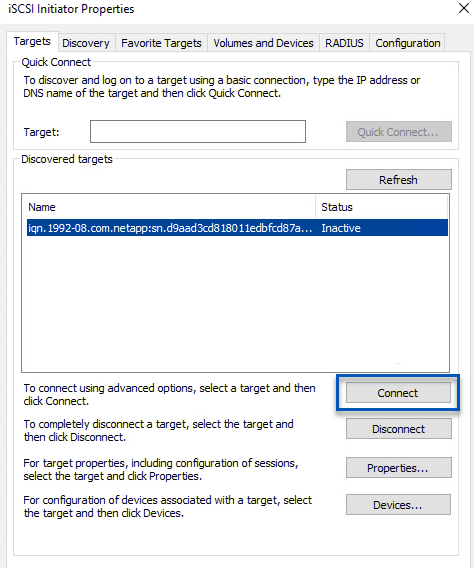Open the Configuration tab
The height and width of the screenshot is (568, 474).
click(x=407, y=43)
